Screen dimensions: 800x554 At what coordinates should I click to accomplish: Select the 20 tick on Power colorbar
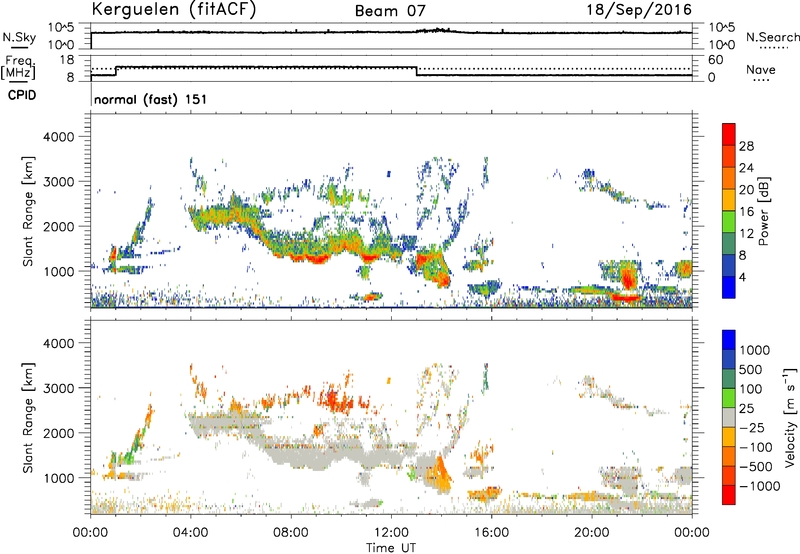(746, 190)
